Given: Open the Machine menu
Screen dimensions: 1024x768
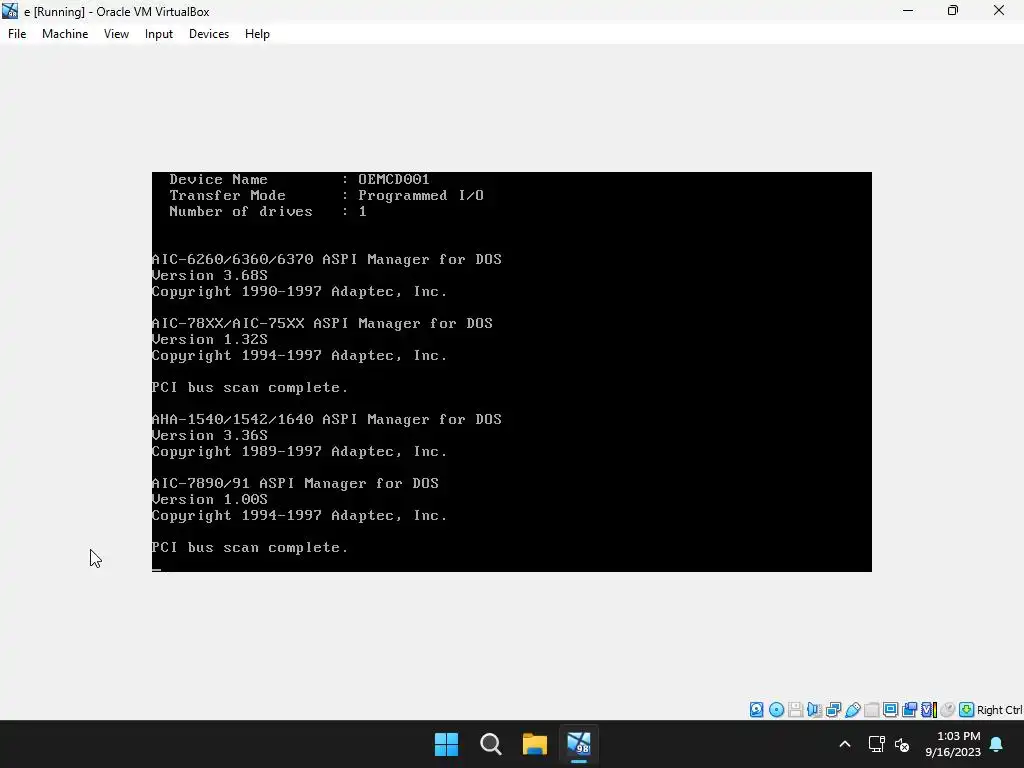Looking at the screenshot, I should pos(65,34).
